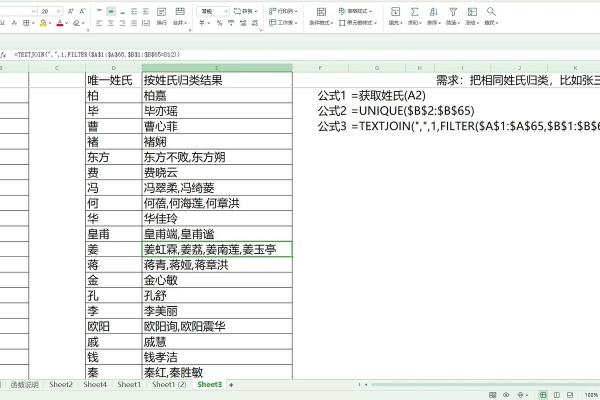This screenshot has width=600, height=400.
Task: Pick the yellow fill color swatch
Action: point(43,23)
